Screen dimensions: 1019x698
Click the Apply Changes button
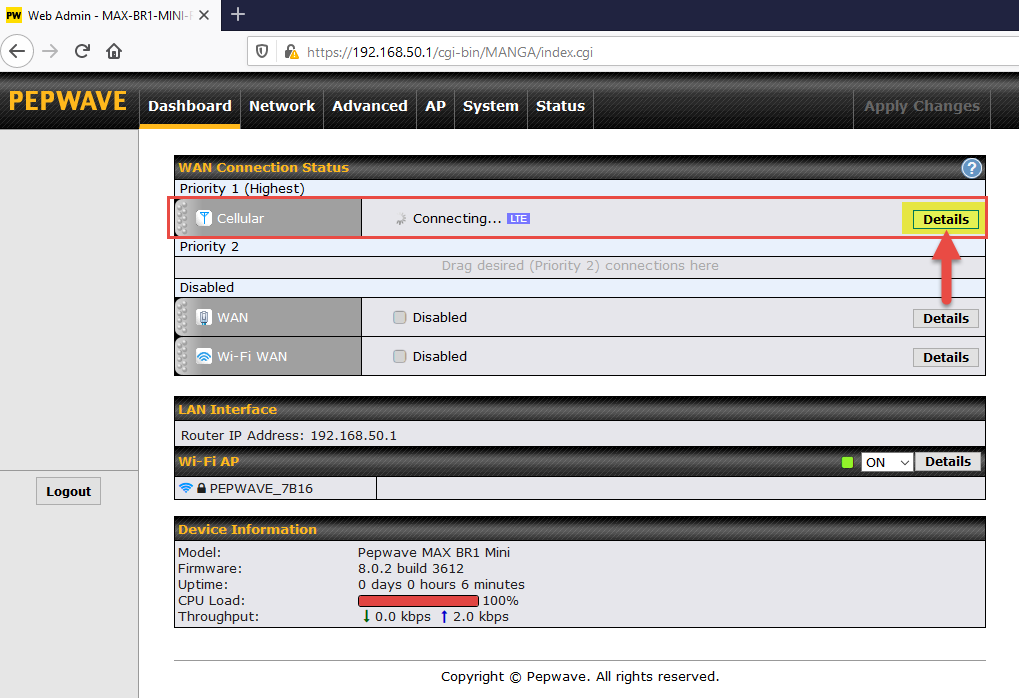tap(922, 106)
